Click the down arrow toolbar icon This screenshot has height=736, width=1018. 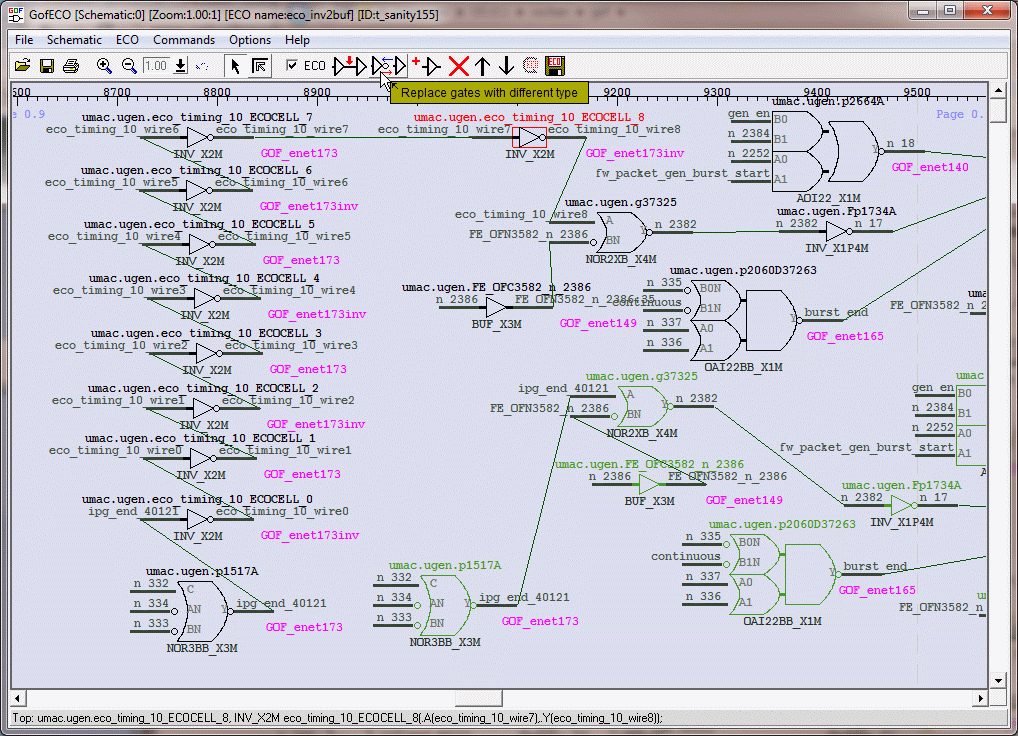tap(506, 66)
